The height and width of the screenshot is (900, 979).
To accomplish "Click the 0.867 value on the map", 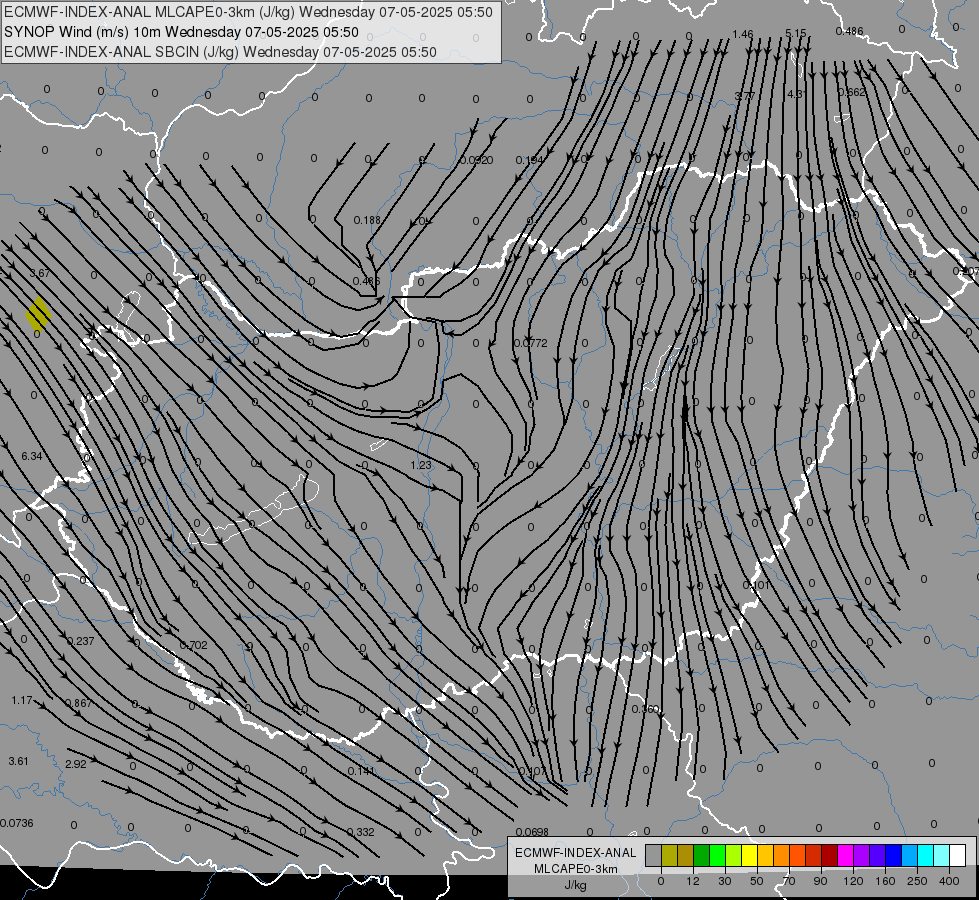I will click(x=79, y=703).
